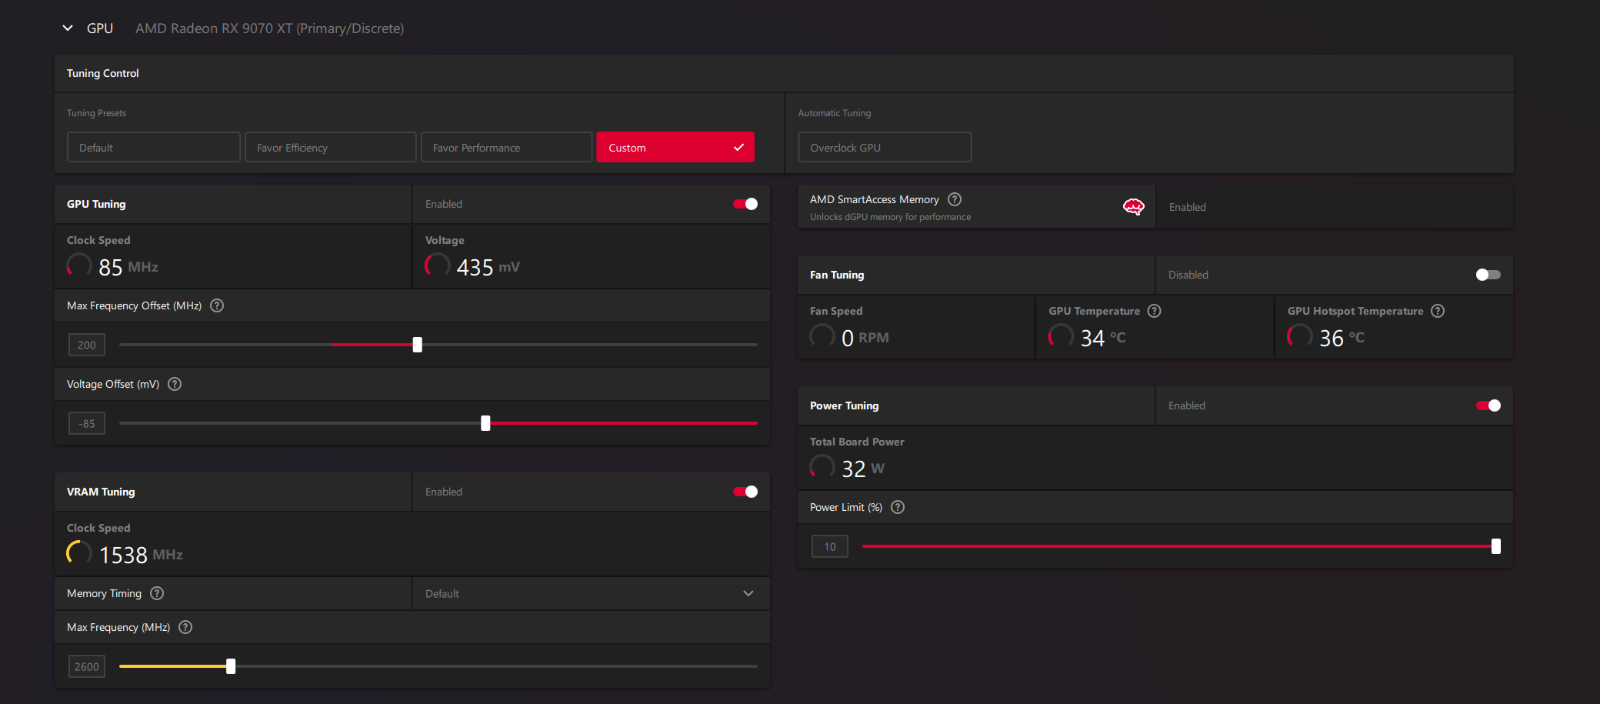The image size is (1600, 704).
Task: Click the Tuning Control heading
Action: (103, 73)
